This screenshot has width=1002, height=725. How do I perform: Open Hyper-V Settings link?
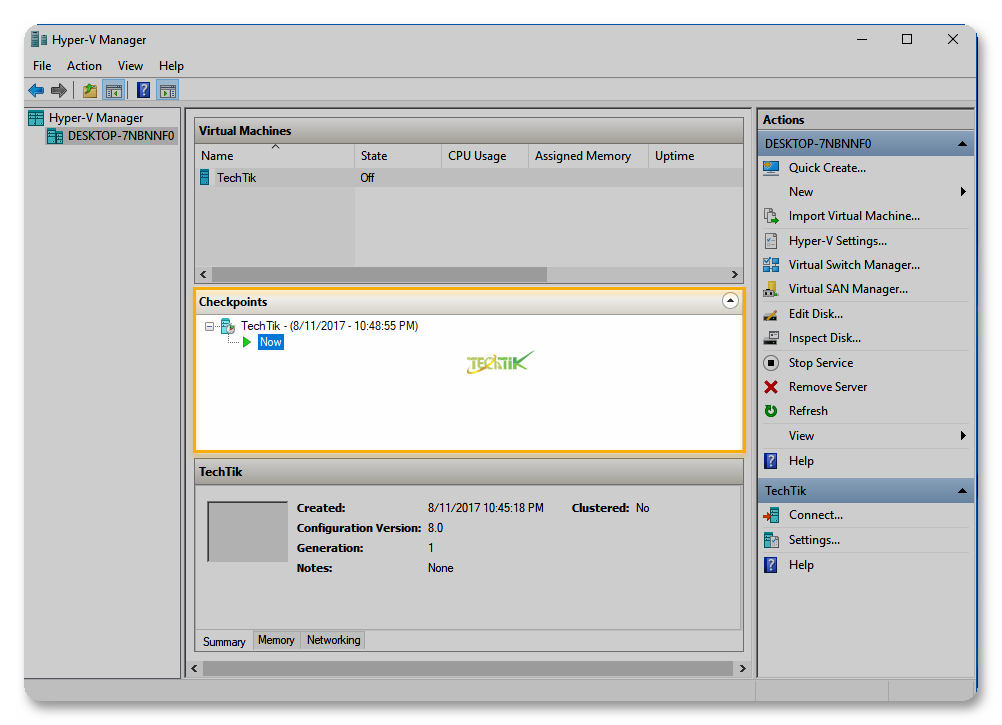(837, 241)
